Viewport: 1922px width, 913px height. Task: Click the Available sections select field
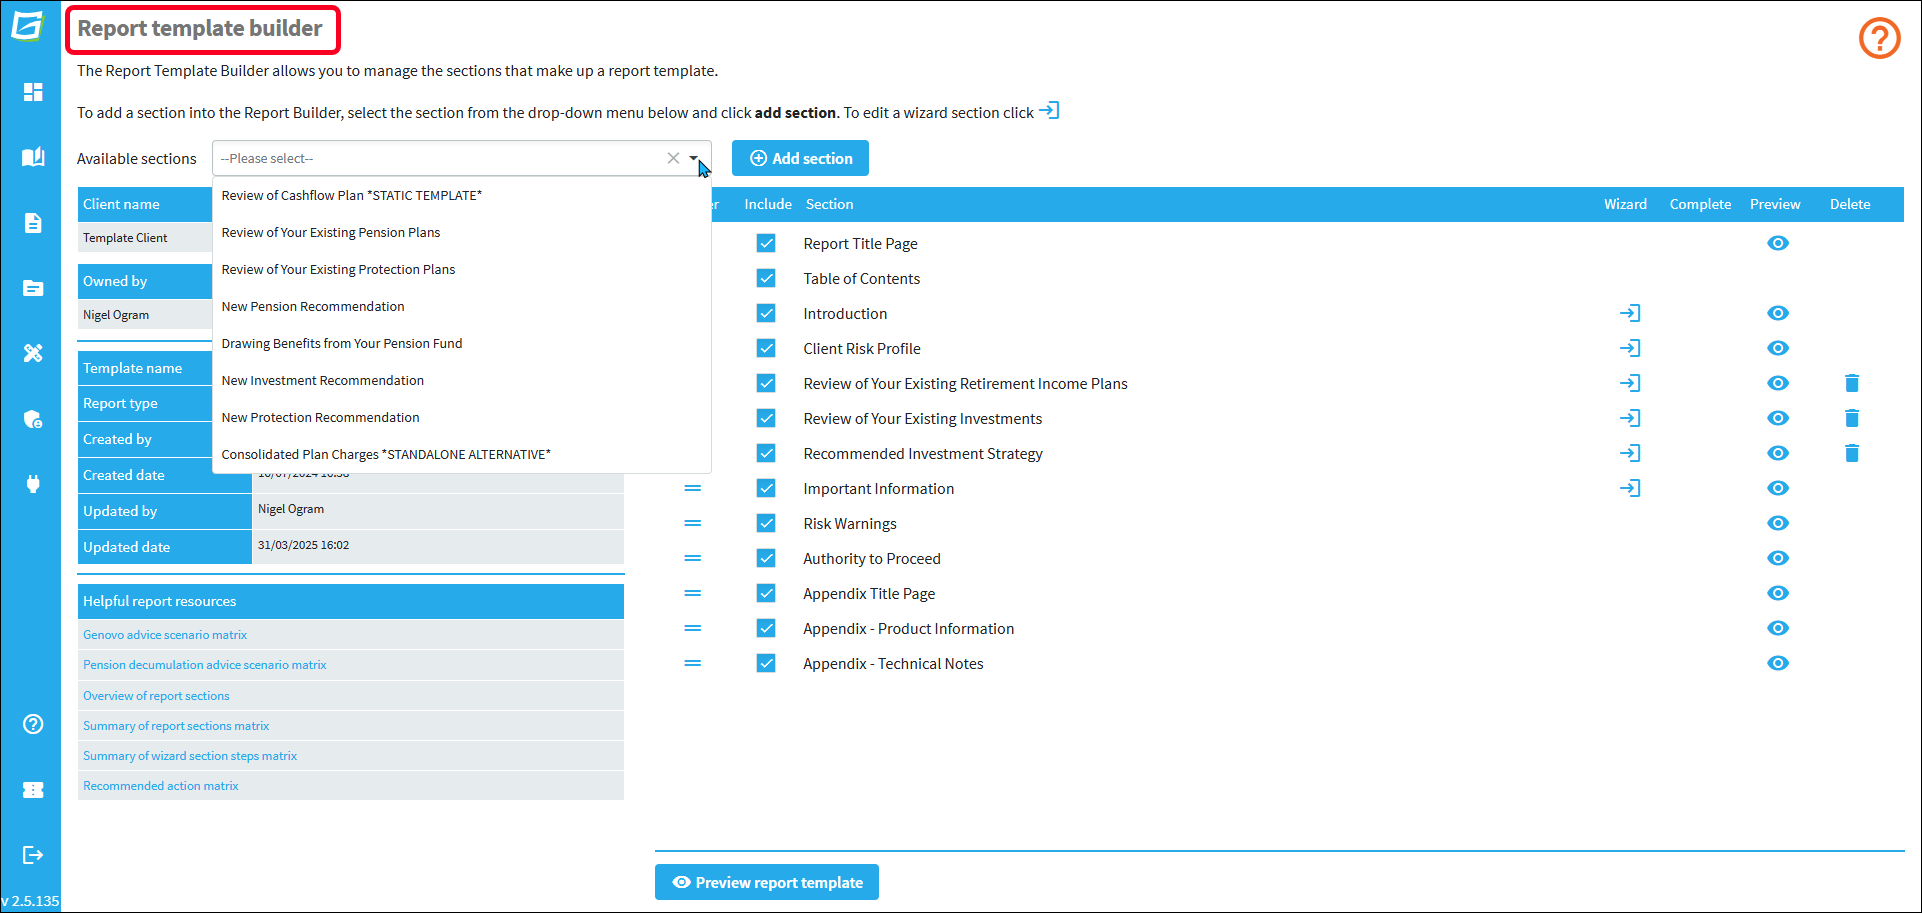[x=461, y=158]
